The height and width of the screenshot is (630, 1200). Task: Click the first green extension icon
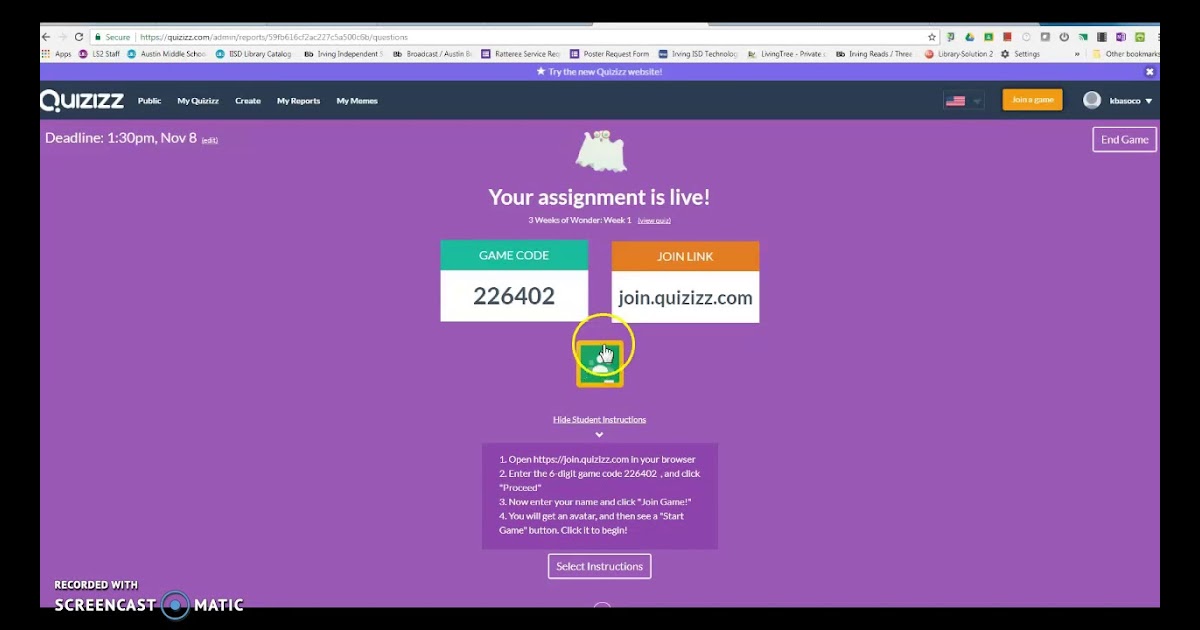tap(950, 37)
